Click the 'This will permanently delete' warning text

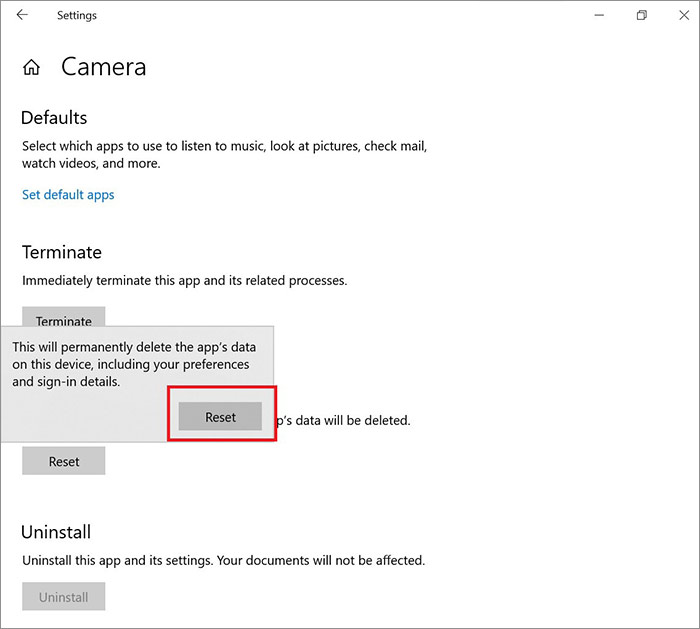134,364
